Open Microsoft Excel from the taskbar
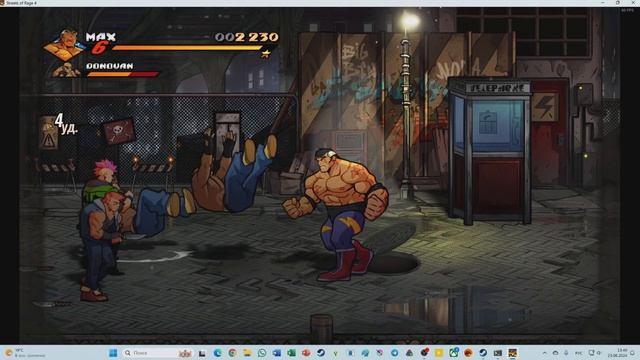This screenshot has width=640, height=360. (x=291, y=353)
